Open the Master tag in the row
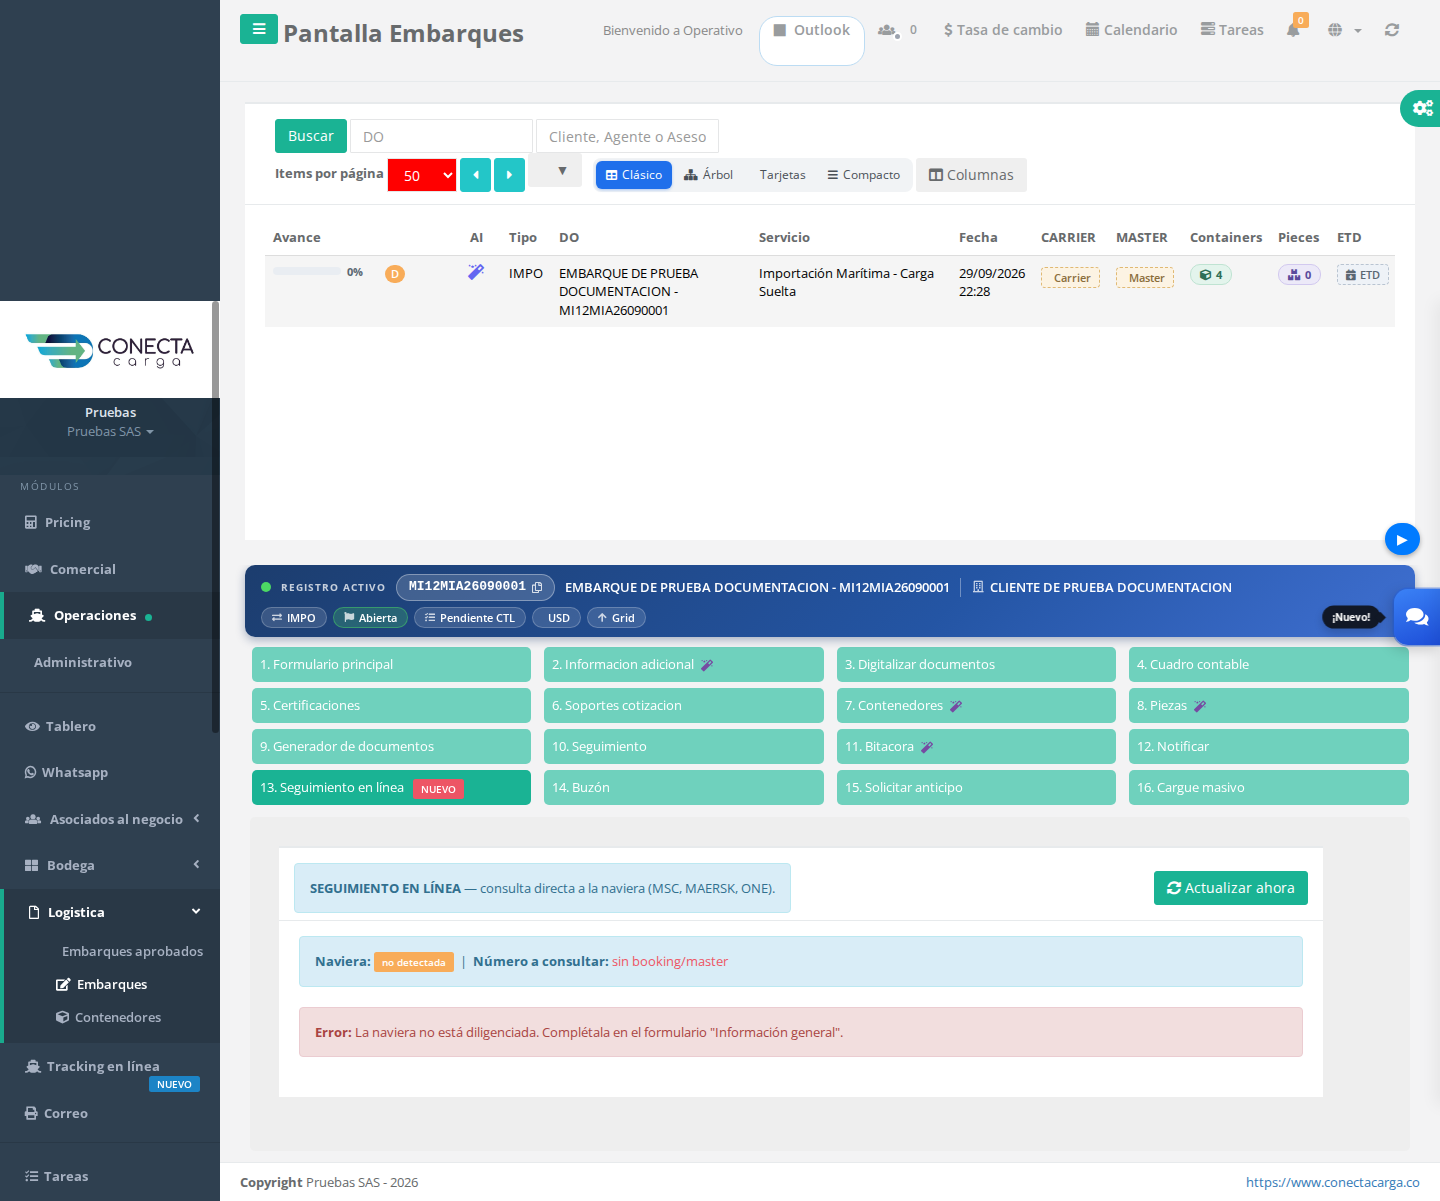The image size is (1440, 1201). 1145,278
